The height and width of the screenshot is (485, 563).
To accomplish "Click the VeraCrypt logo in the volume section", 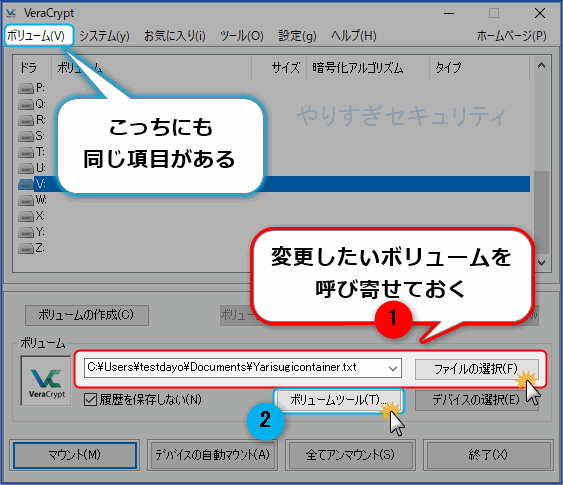I will (x=46, y=381).
